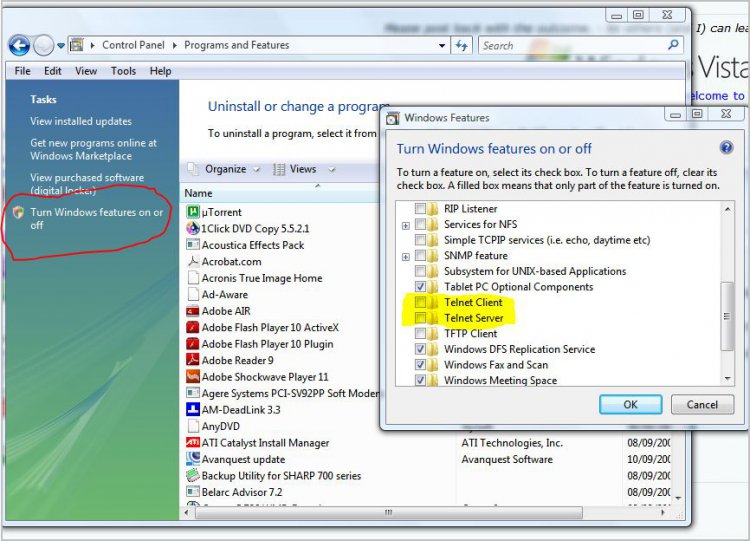Open Get new programs online link
Image resolution: width=750 pixels, height=541 pixels.
click(93, 149)
